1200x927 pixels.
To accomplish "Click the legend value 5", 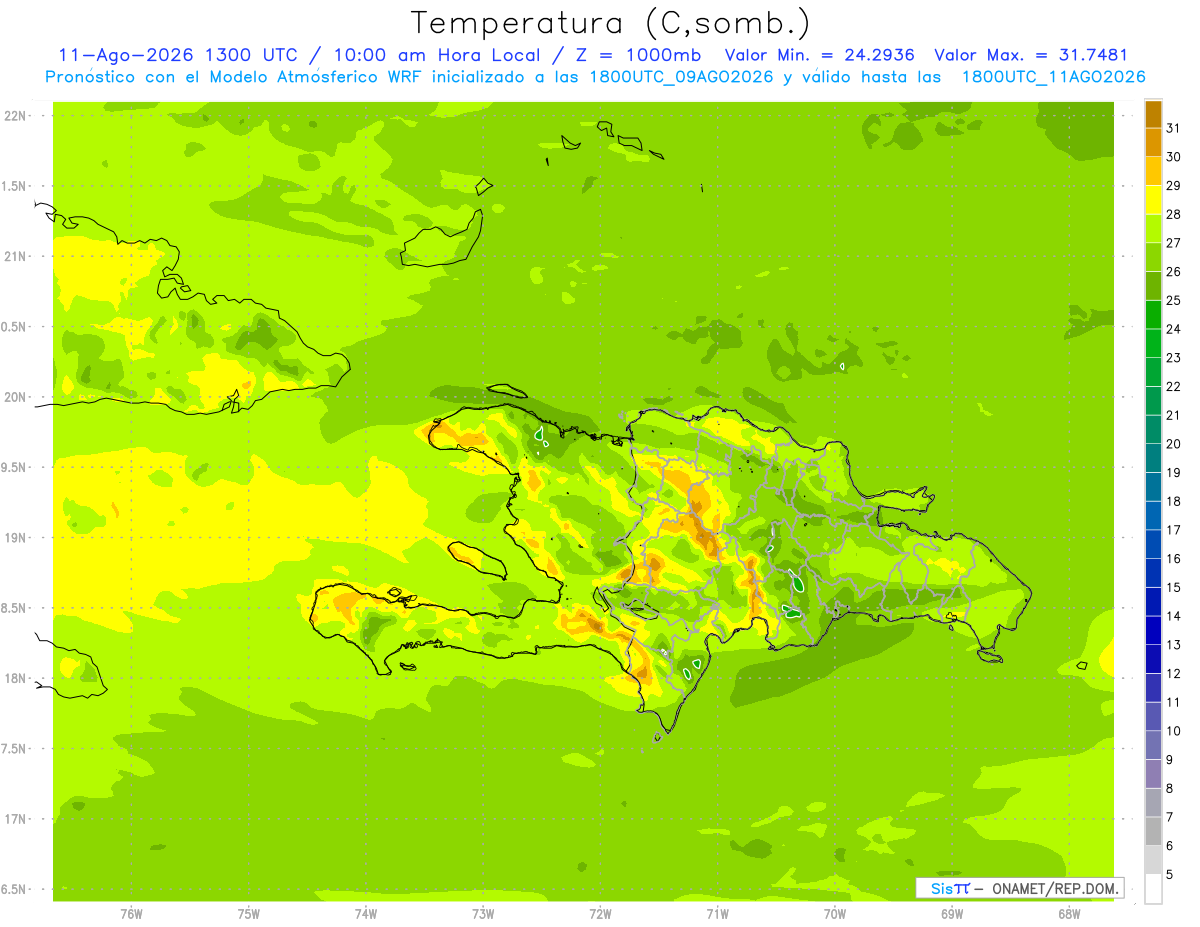I will pos(1170,874).
